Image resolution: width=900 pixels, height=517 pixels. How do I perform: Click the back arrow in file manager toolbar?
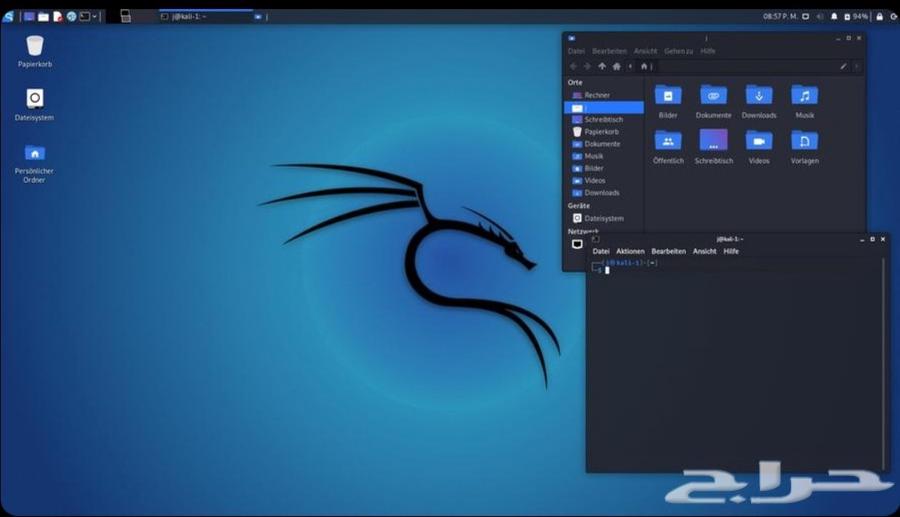(x=573, y=67)
